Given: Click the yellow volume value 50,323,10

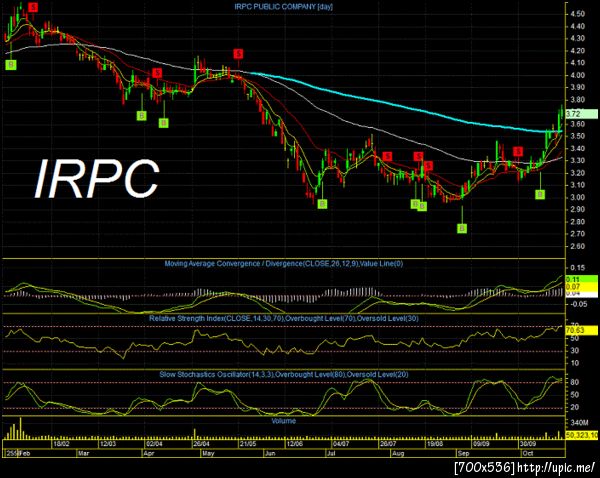Looking at the screenshot, I should pos(581,435).
